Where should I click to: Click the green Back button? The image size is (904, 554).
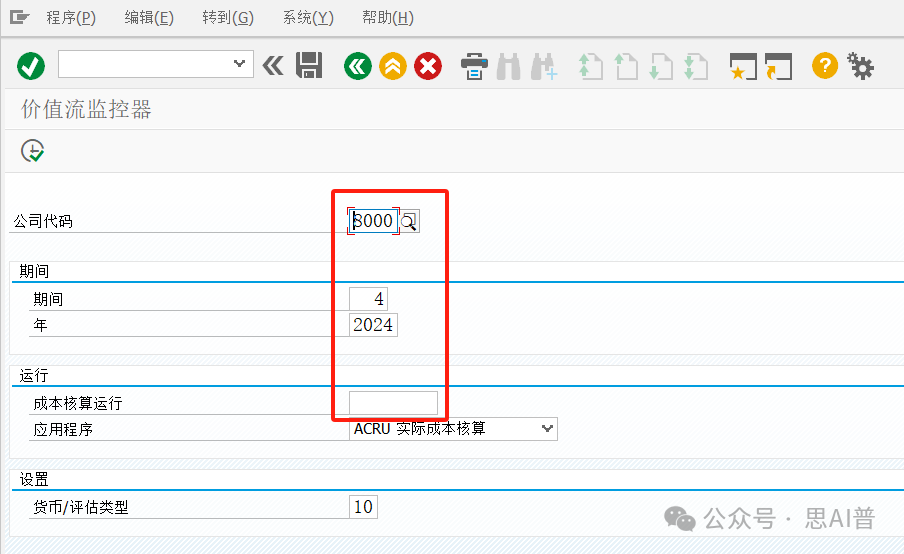(x=358, y=66)
